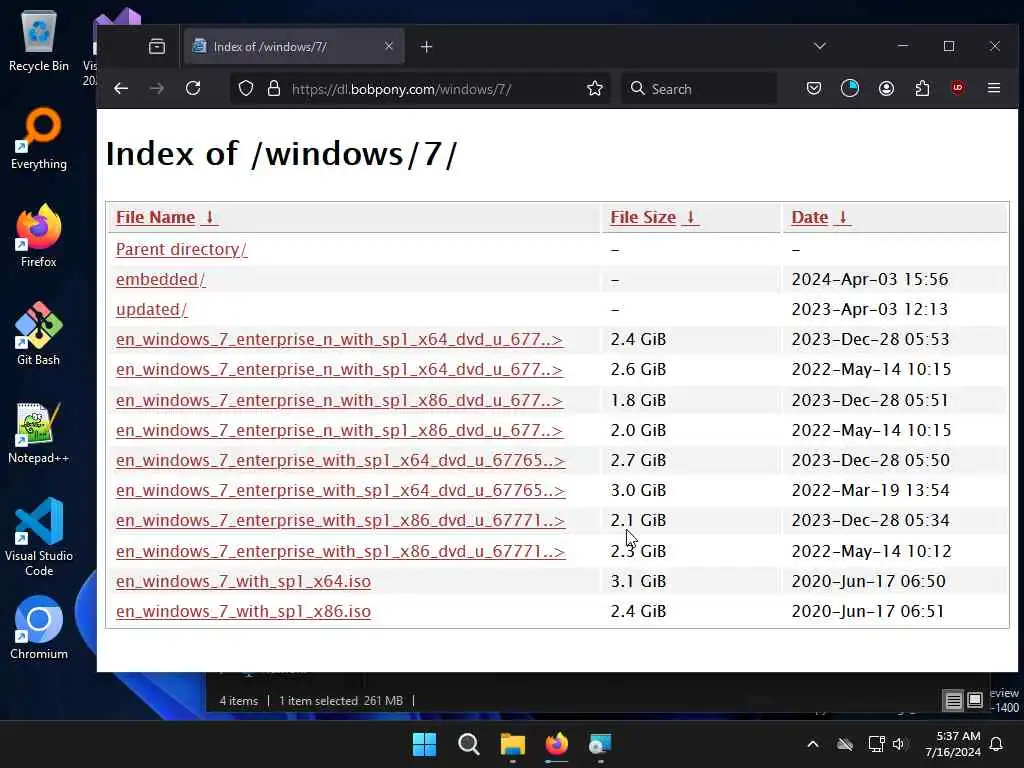Viewport: 1024px width, 768px height.
Task: Open the Windows Start menu
Action: (424, 744)
